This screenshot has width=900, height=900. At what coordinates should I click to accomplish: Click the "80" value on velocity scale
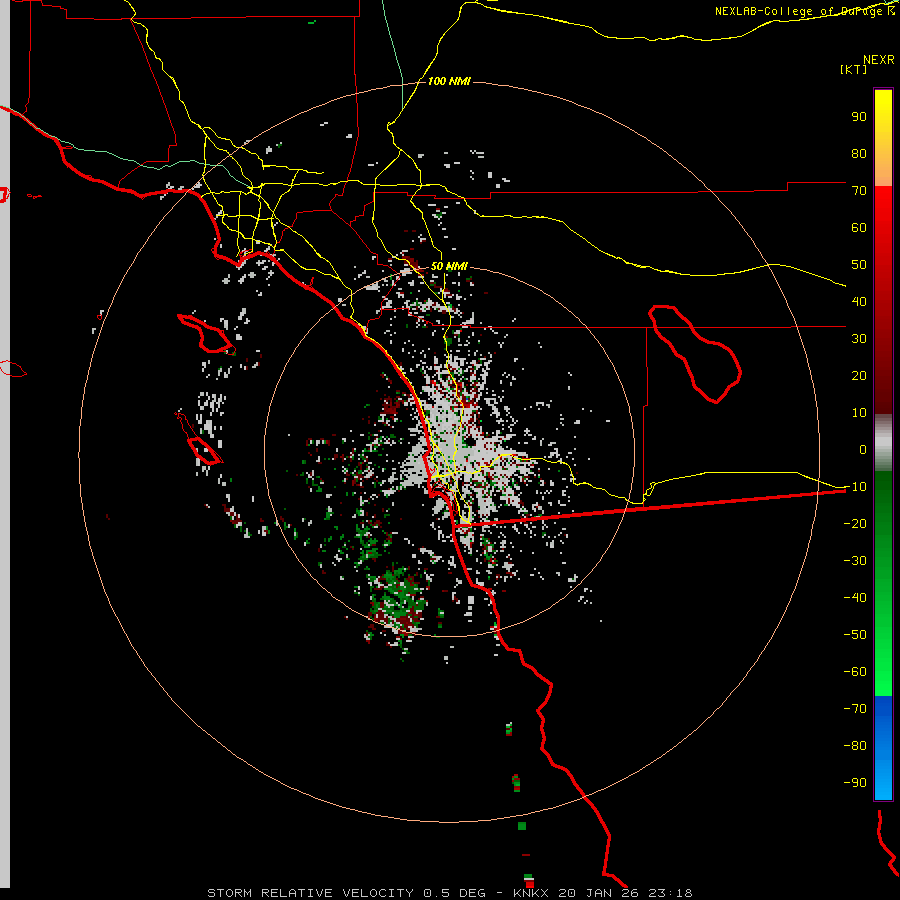tap(859, 153)
